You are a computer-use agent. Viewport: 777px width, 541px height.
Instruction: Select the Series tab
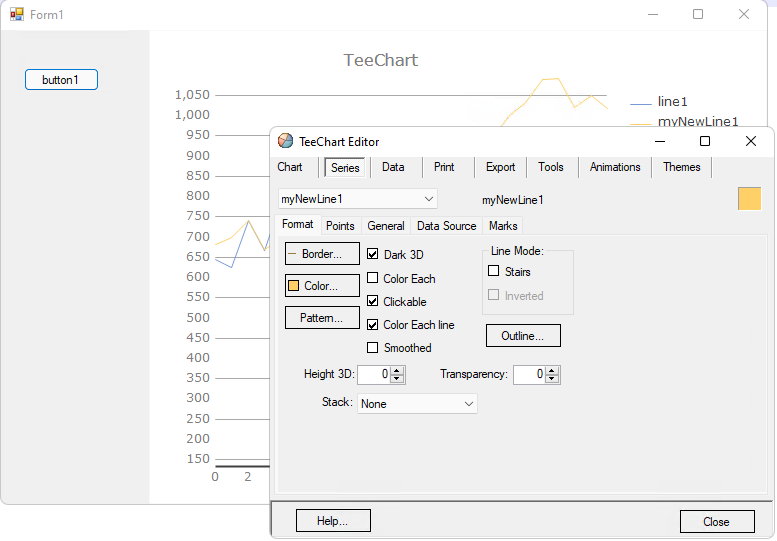[345, 167]
